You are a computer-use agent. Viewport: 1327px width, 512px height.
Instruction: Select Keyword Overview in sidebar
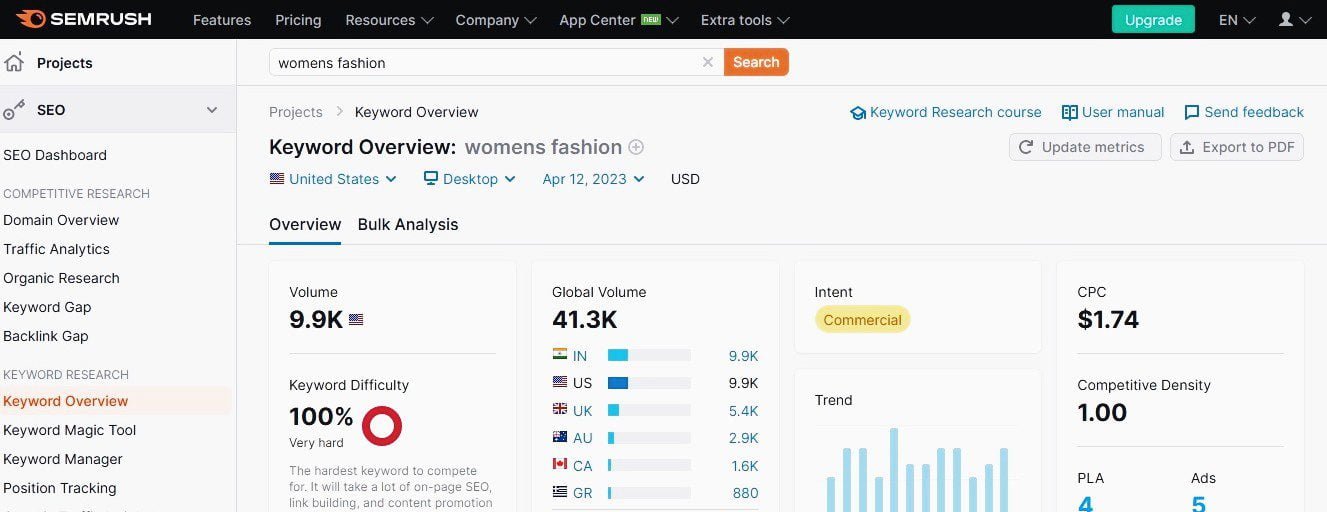click(66, 401)
